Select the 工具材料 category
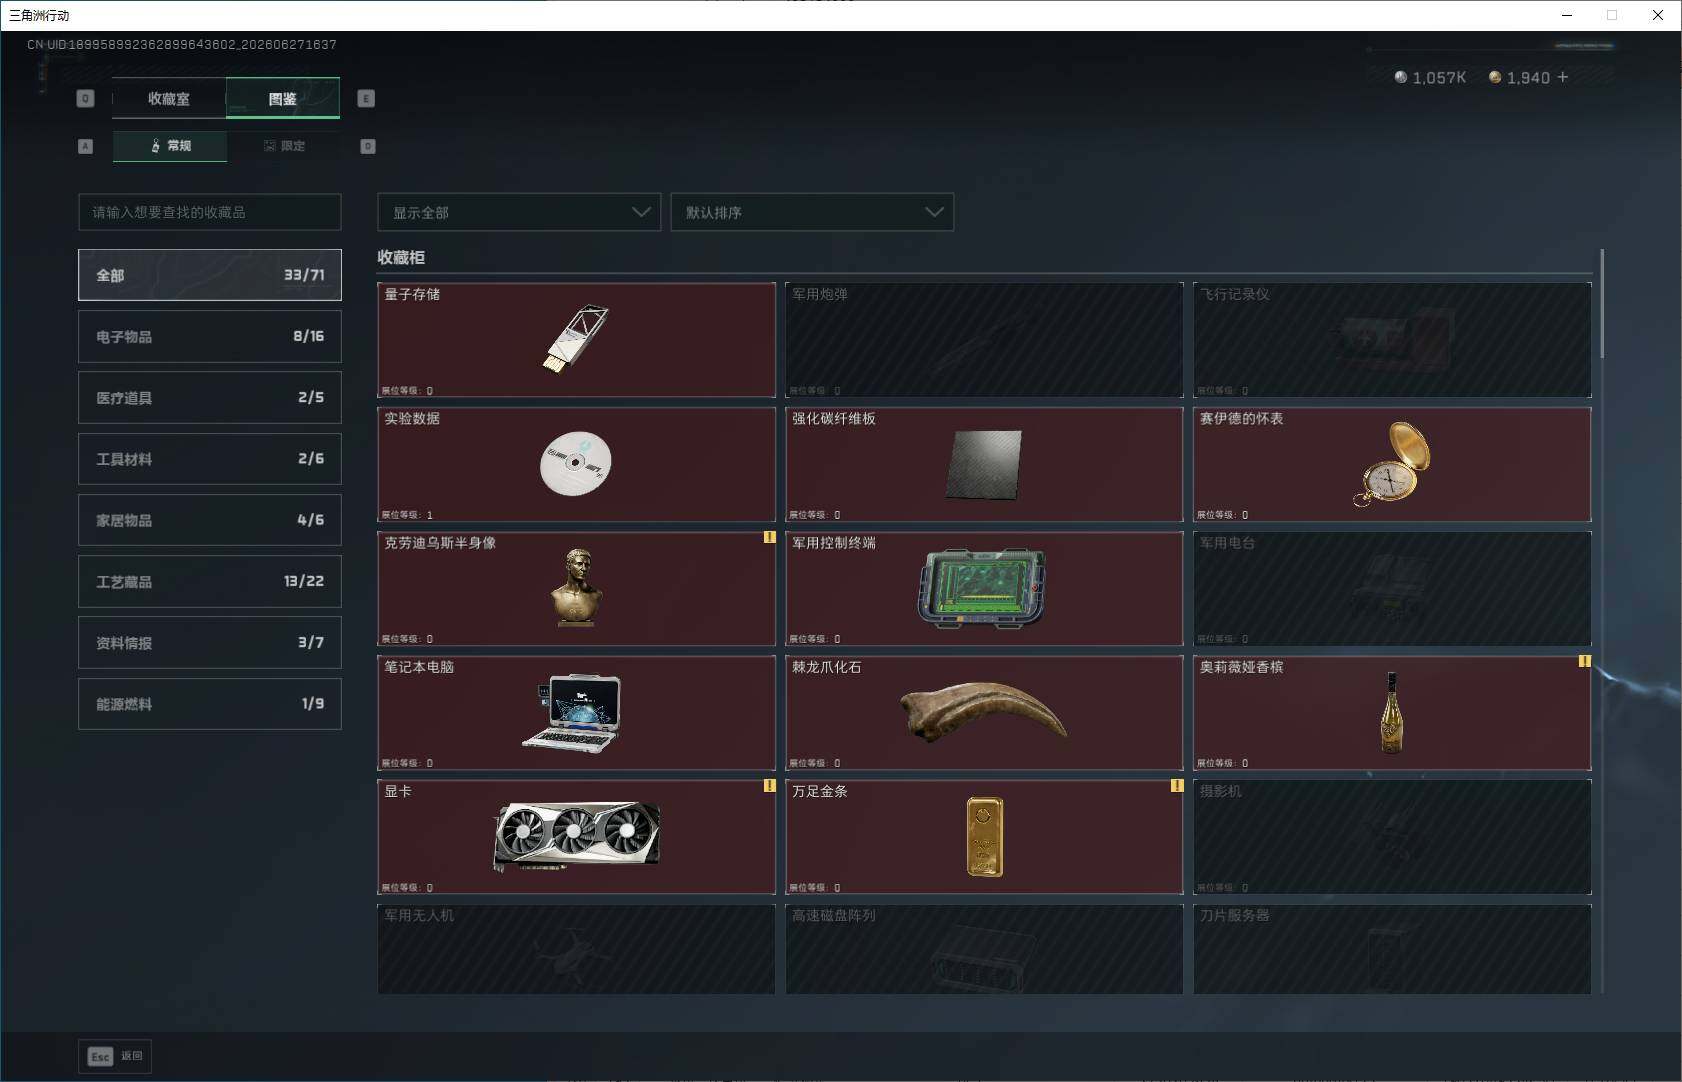 (210, 458)
